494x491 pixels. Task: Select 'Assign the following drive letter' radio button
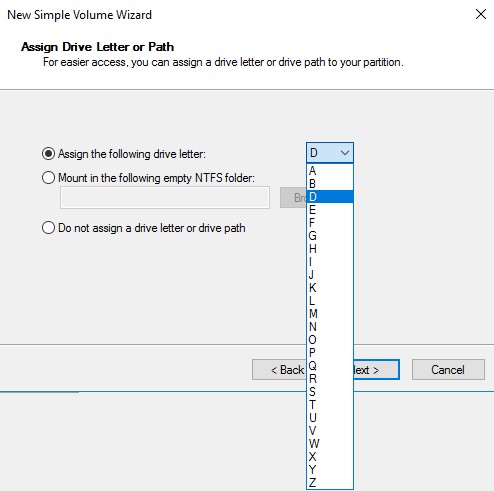48,154
